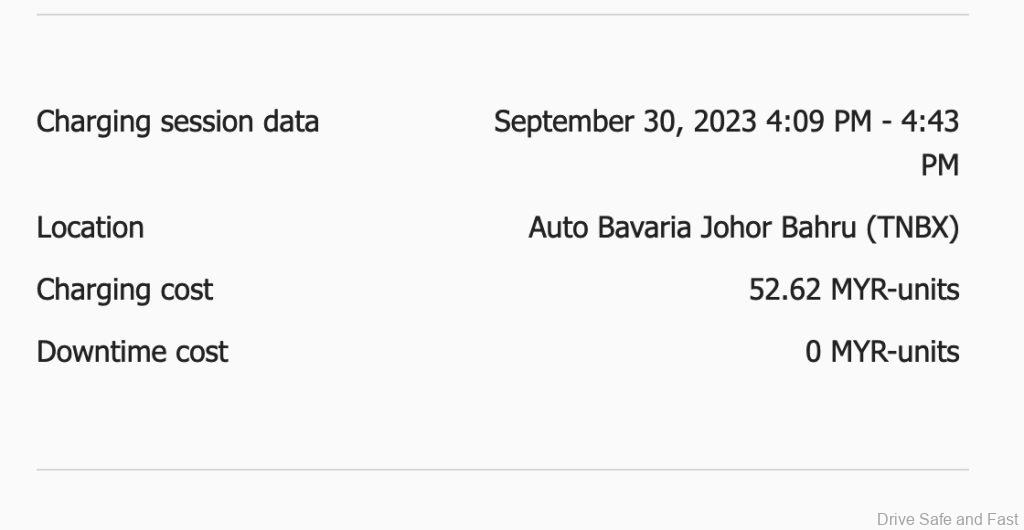Click "MYR-units" in the Downtime cost row
The image size is (1024, 530).
[895, 352]
